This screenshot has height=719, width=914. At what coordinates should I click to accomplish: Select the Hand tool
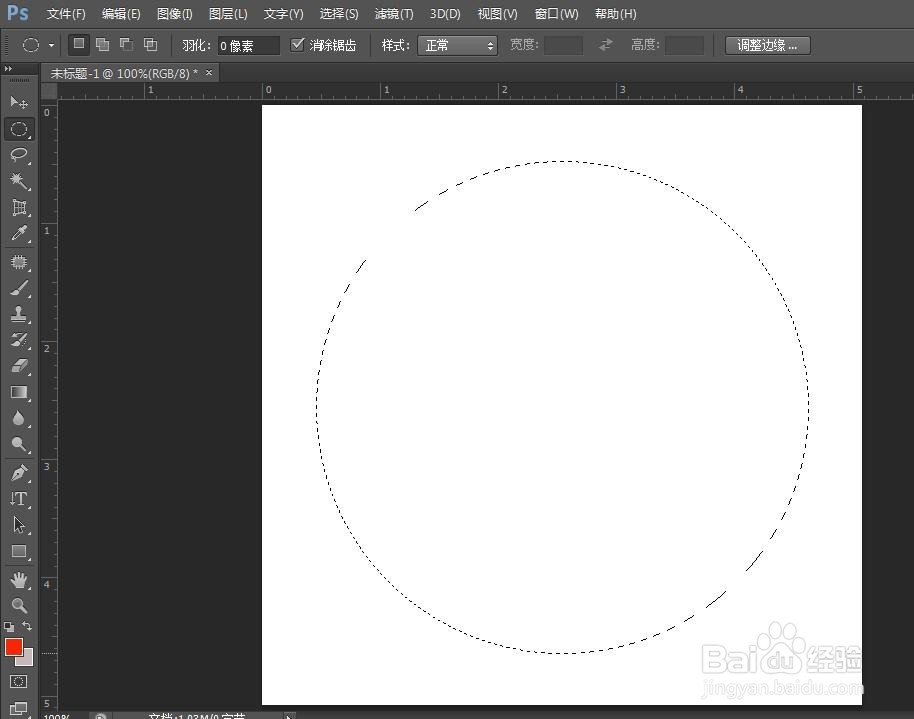19,580
